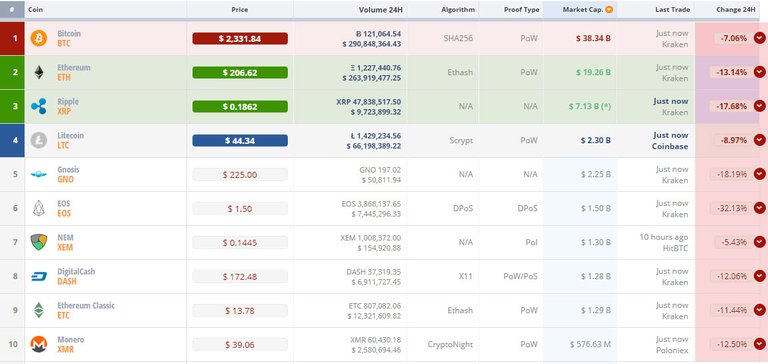Viewport: 768px width, 364px height.
Task: Click Litecoin blue price button $ 44.34
Action: coord(240,141)
